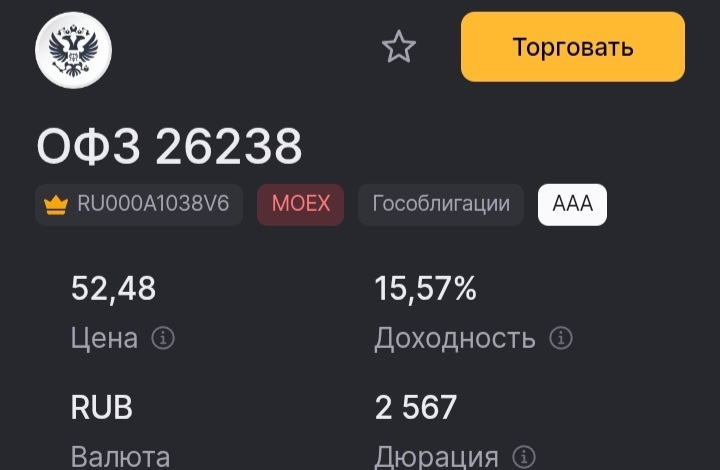
Task: Open the Гособлигации category tag
Action: (x=441, y=205)
